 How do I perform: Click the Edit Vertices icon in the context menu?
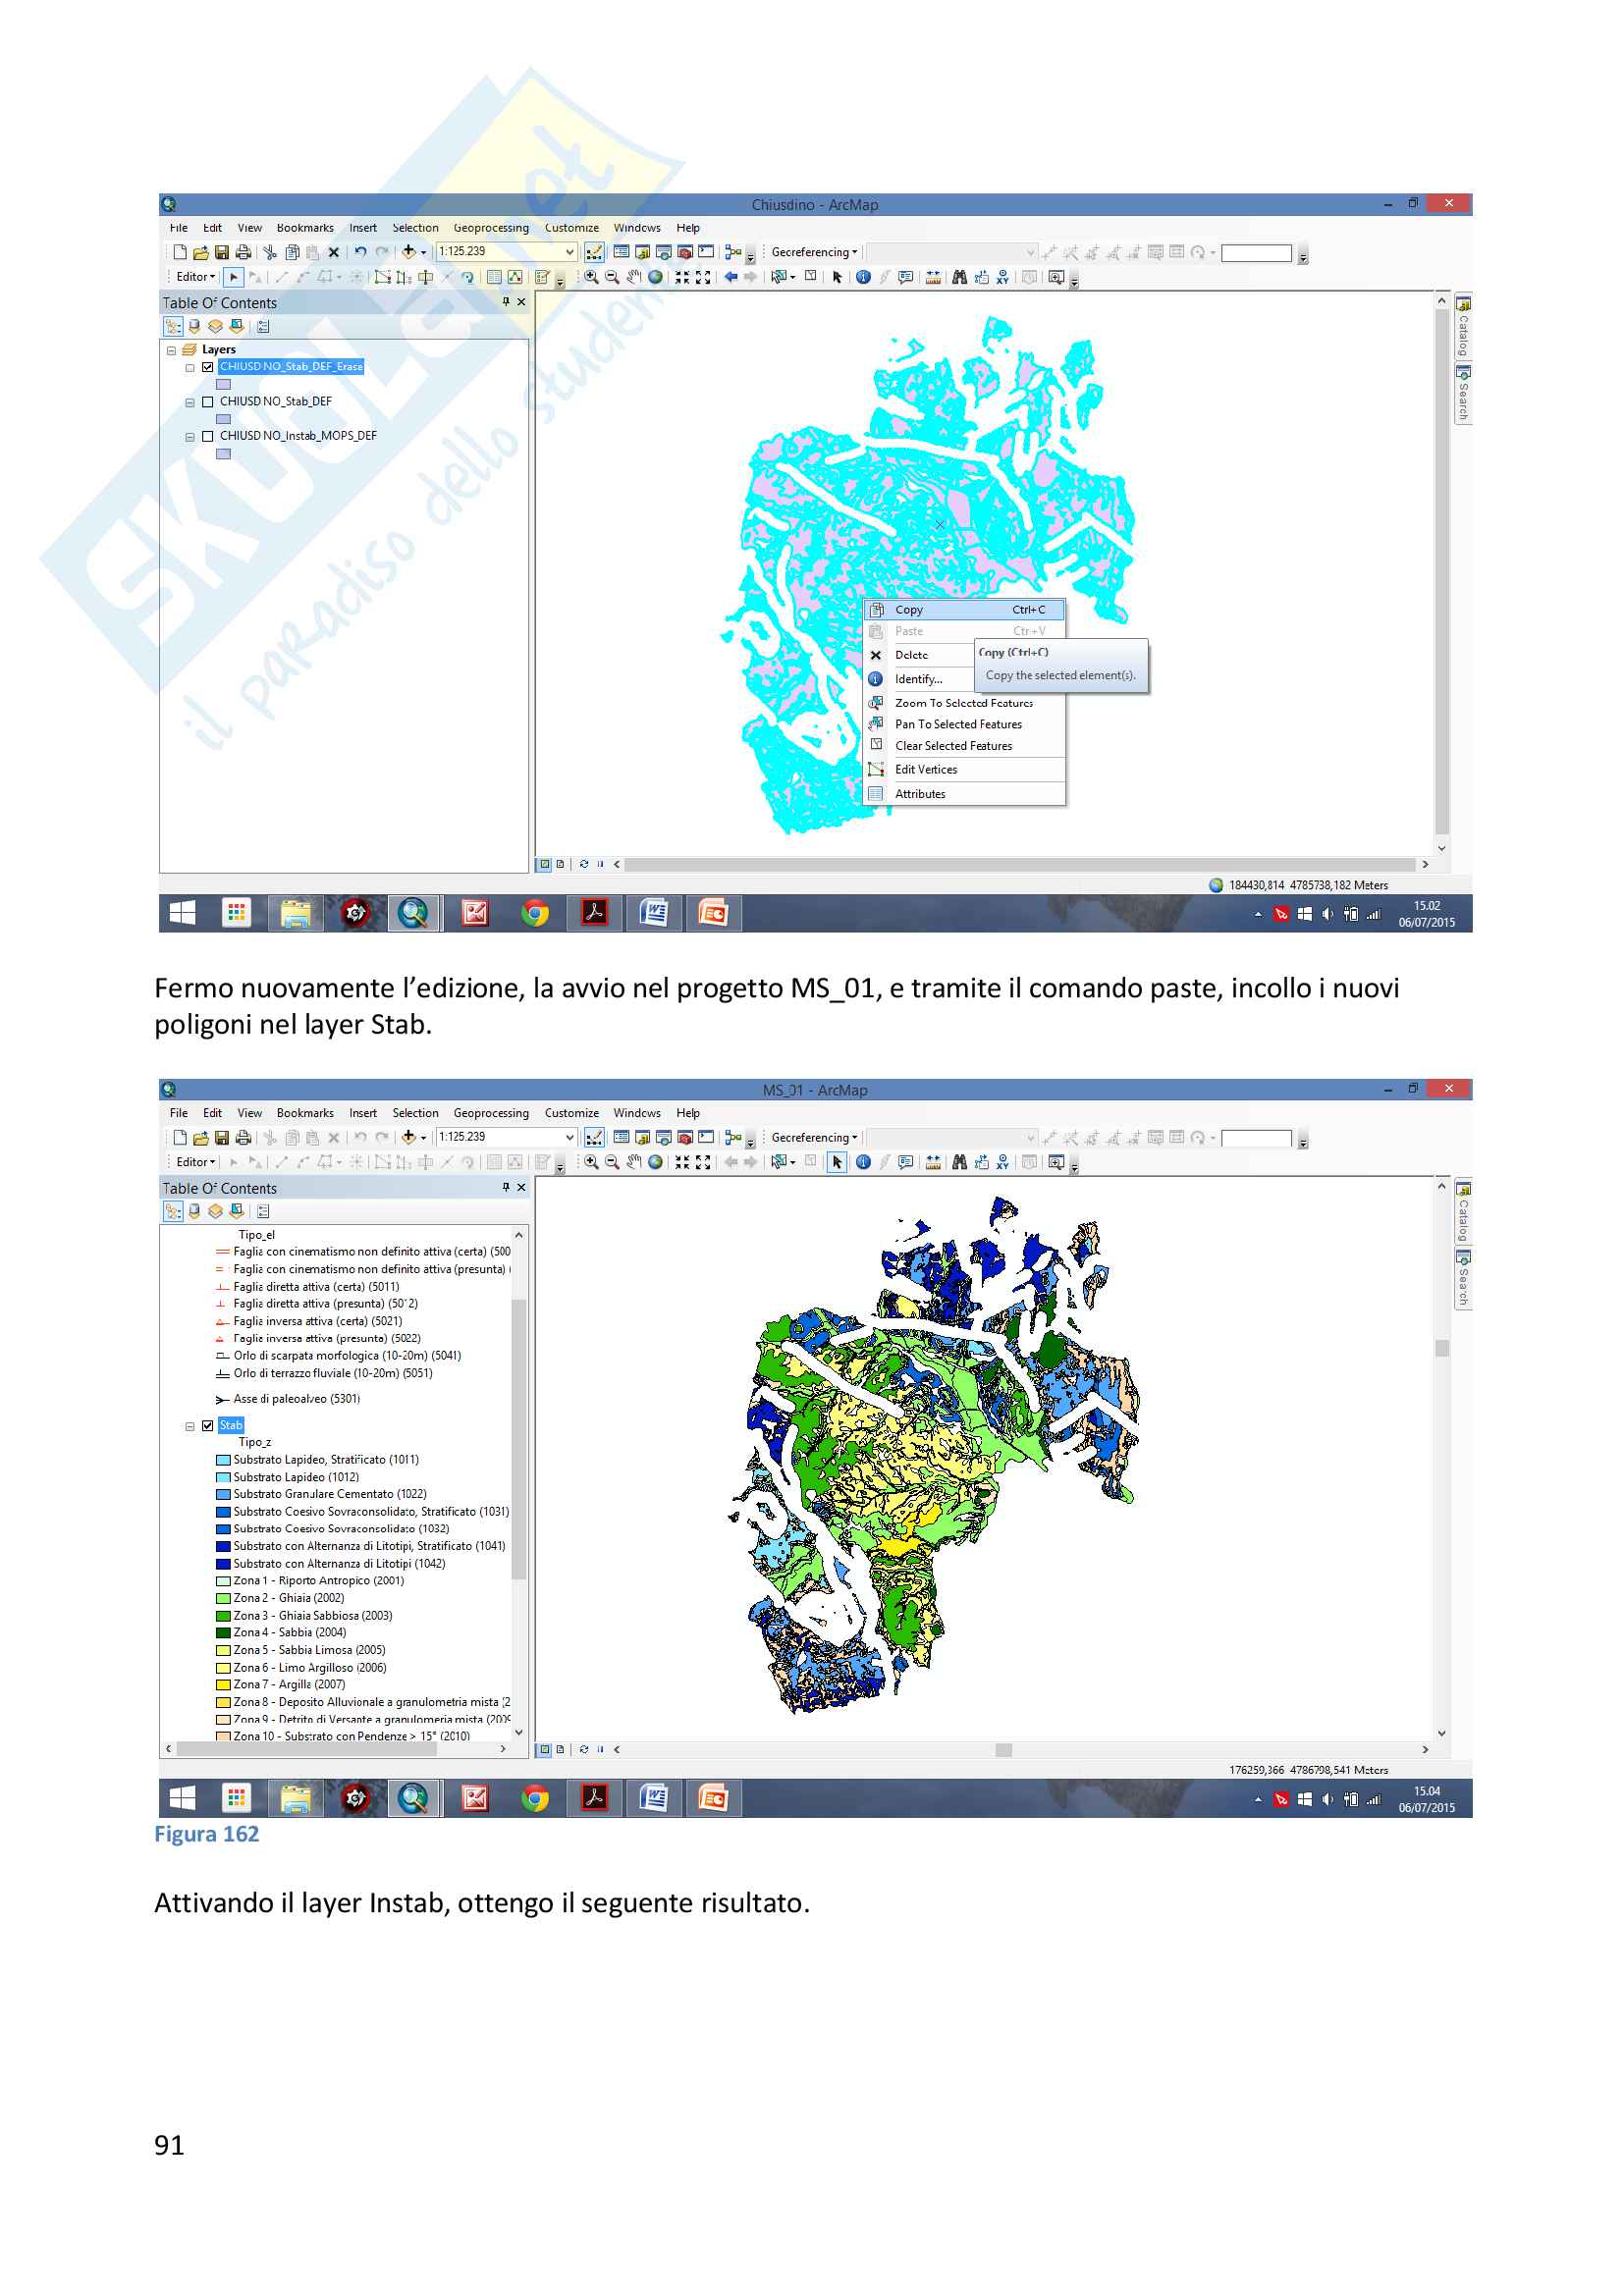[x=876, y=769]
